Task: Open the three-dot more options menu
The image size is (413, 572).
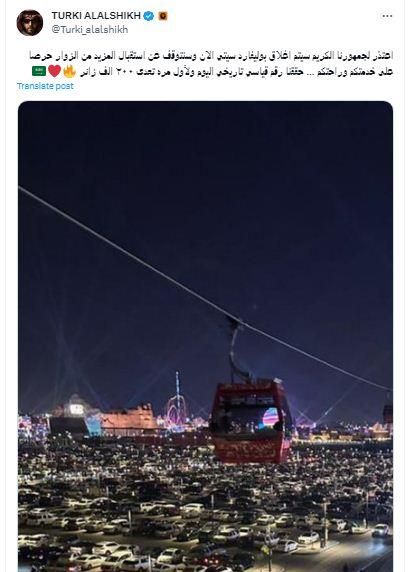Action: [387, 16]
